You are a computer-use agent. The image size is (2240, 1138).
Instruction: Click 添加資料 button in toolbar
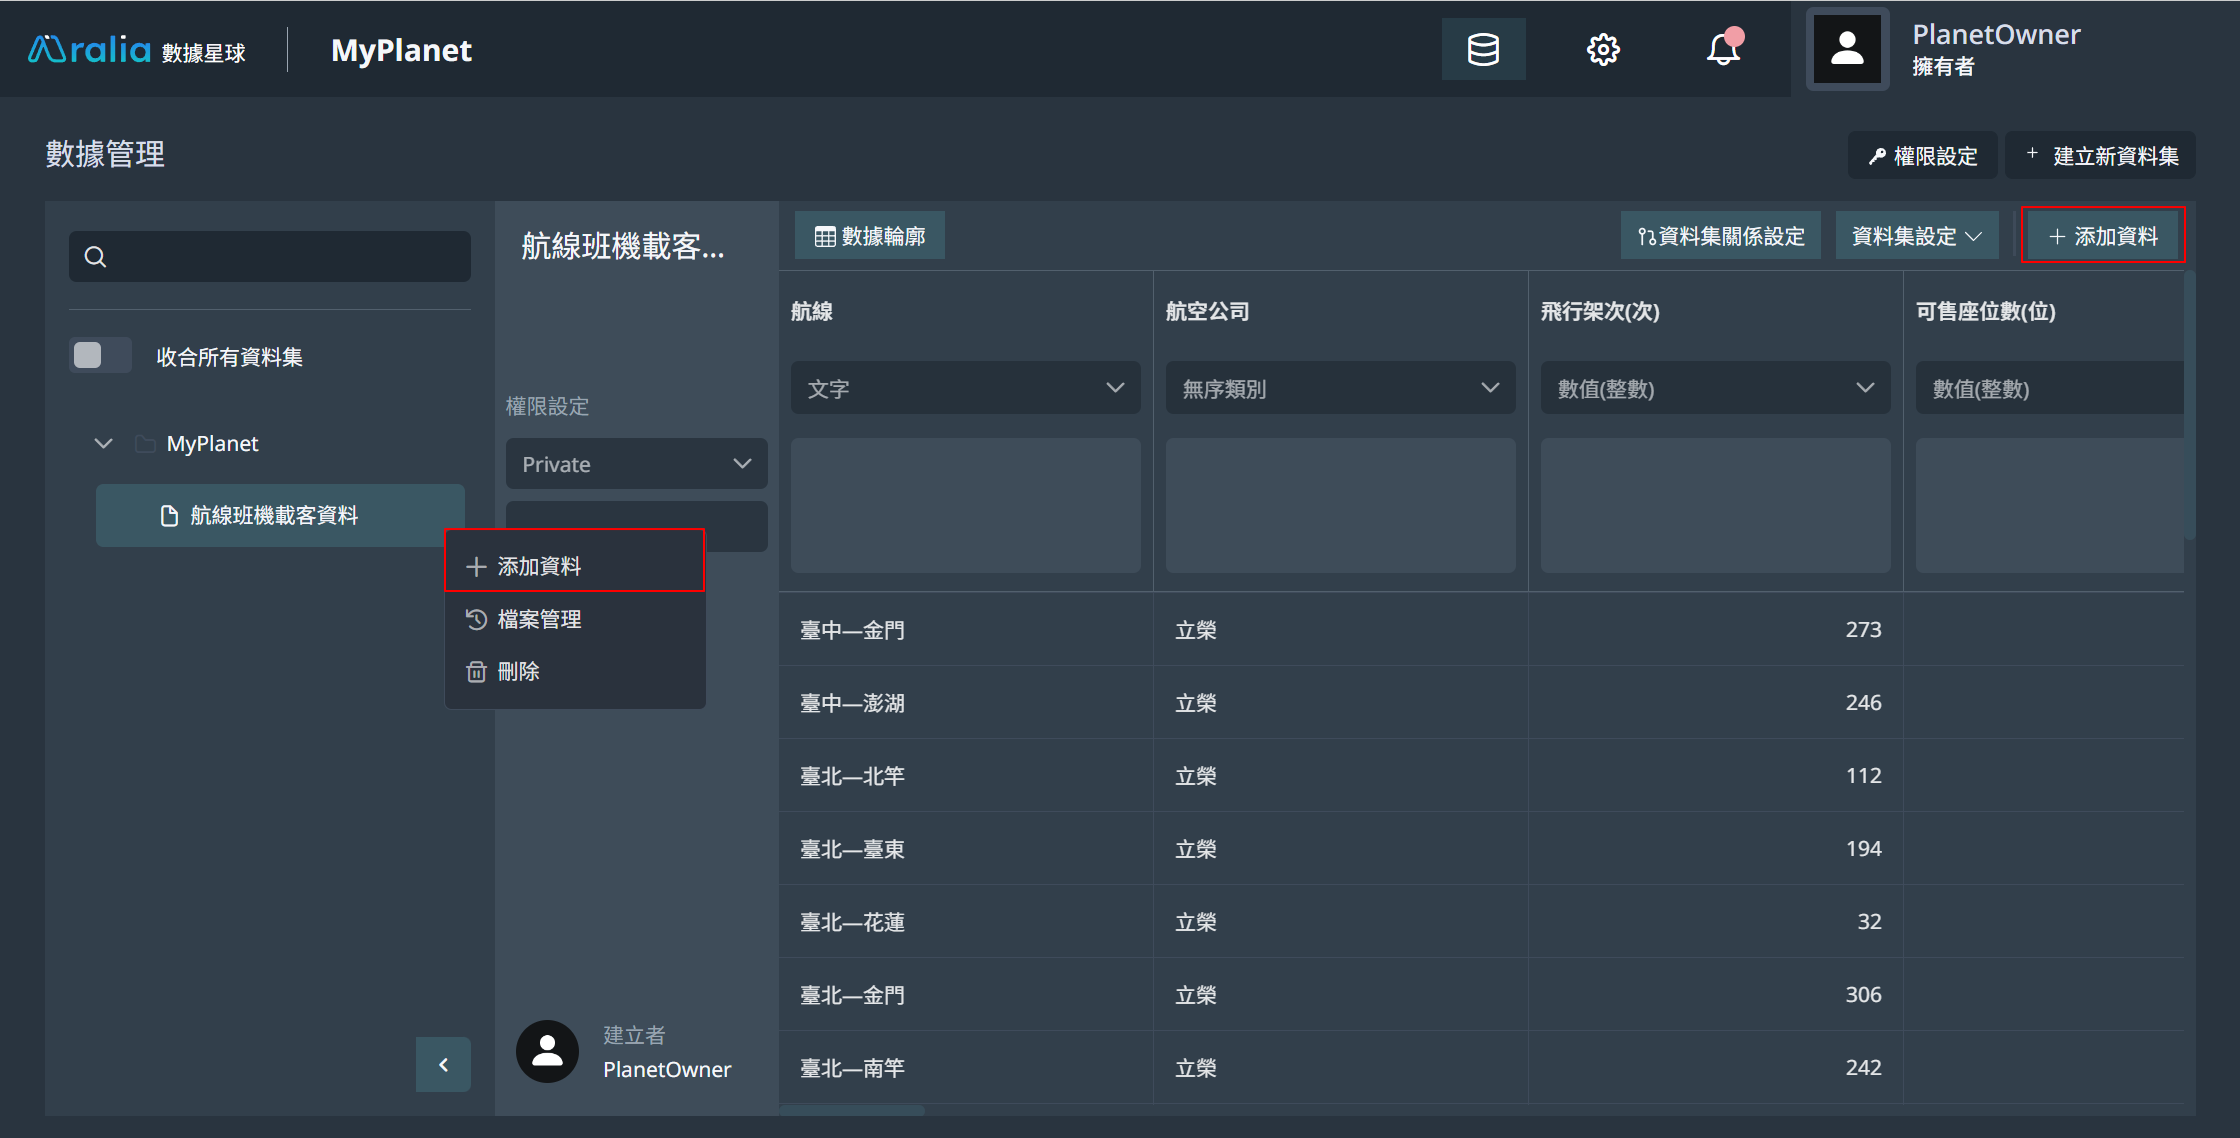(2103, 236)
